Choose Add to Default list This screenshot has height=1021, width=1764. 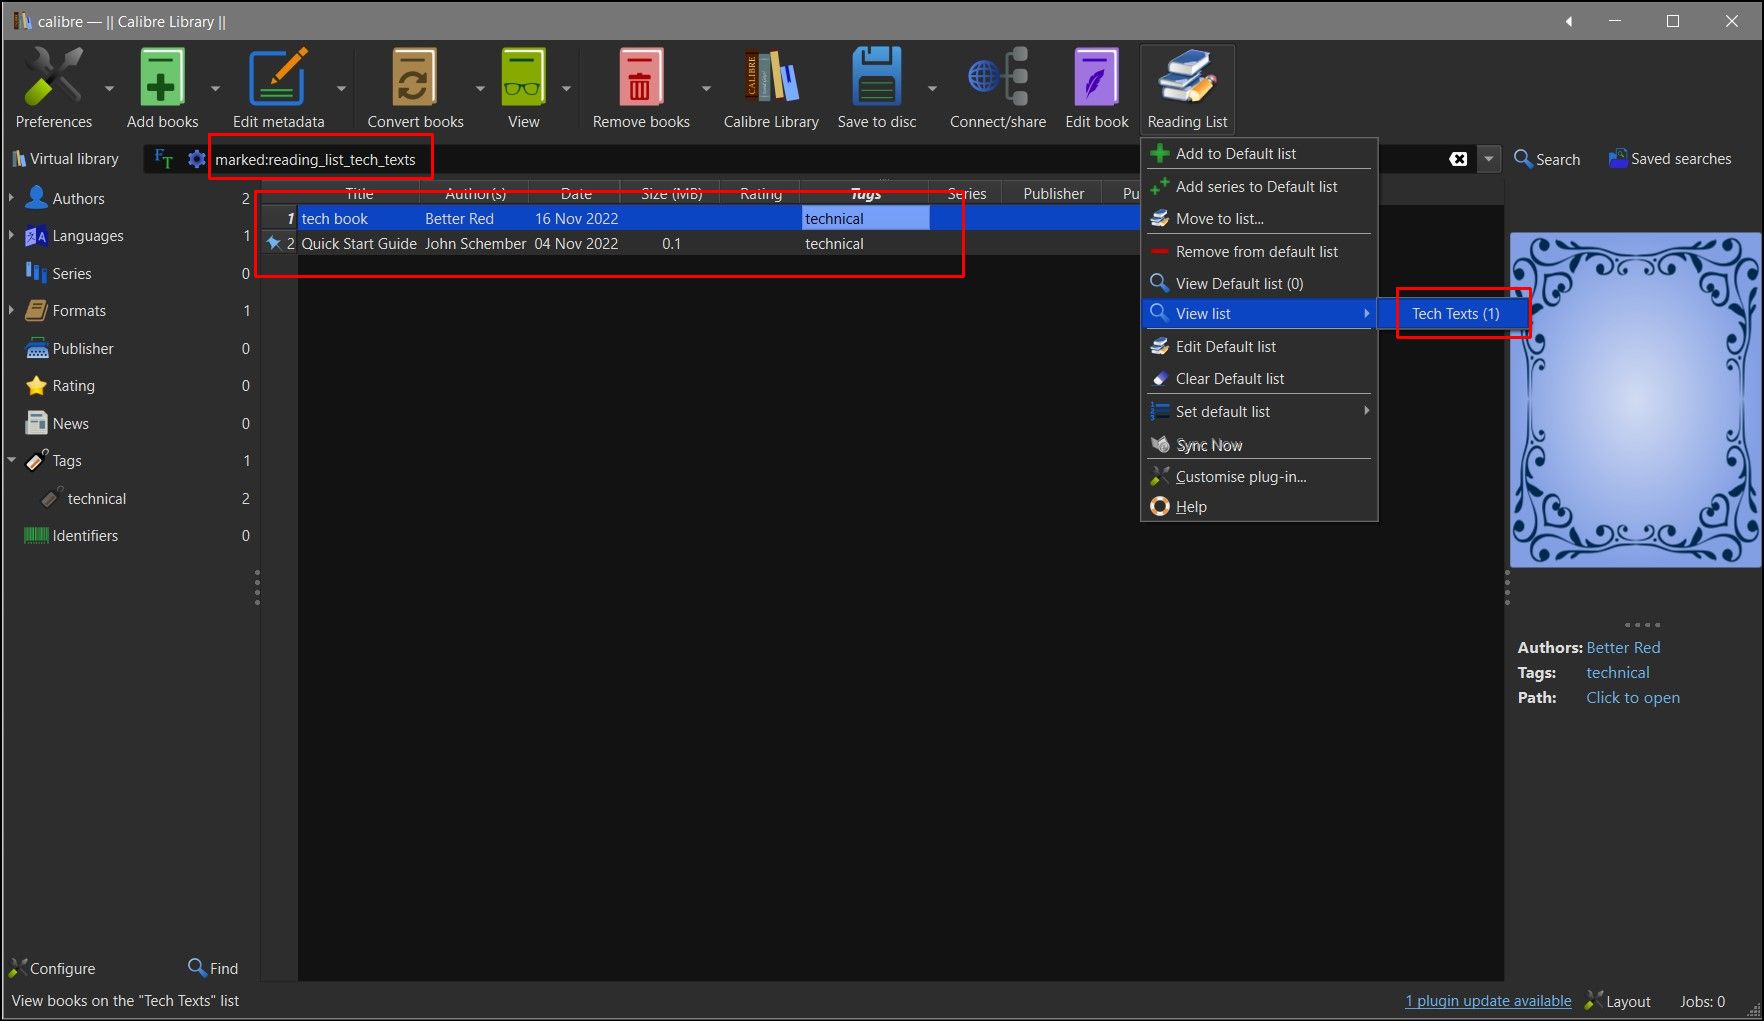pos(1259,154)
